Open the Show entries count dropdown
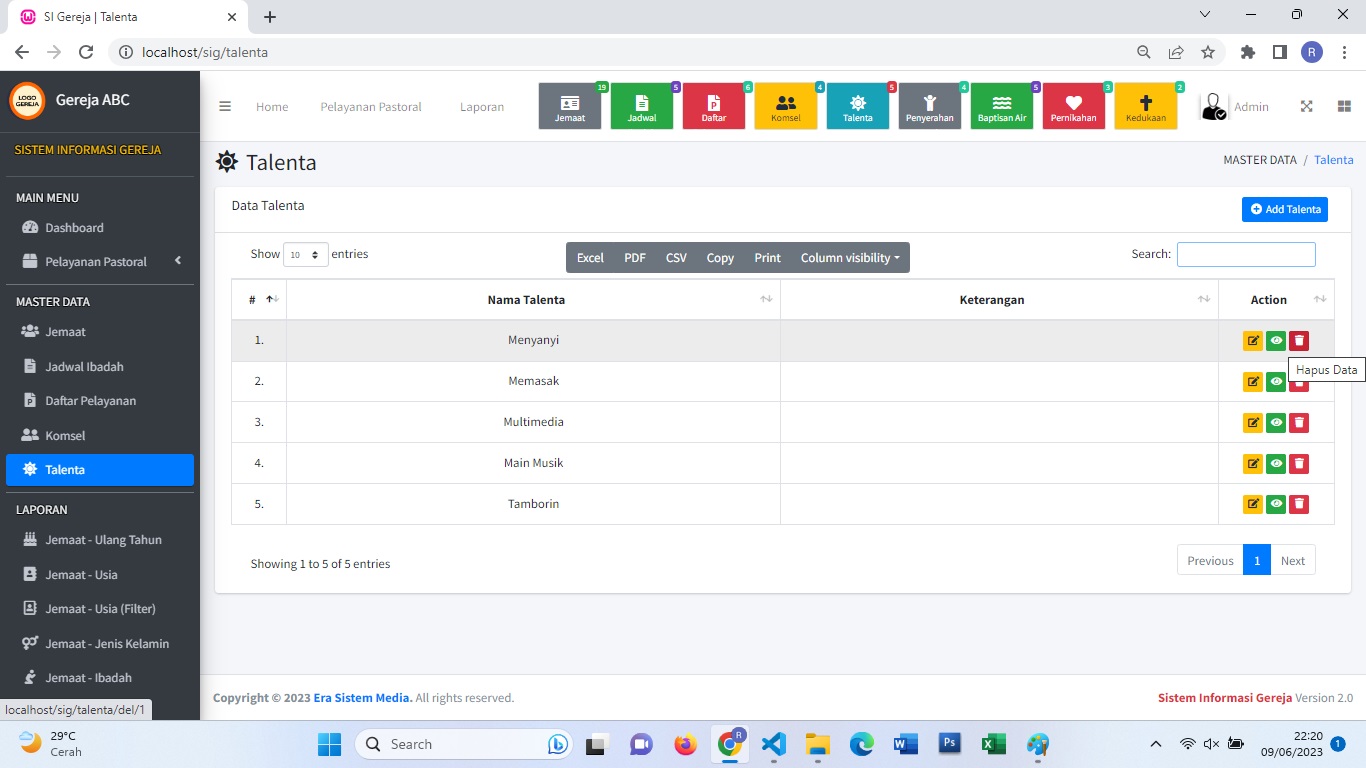 click(305, 255)
